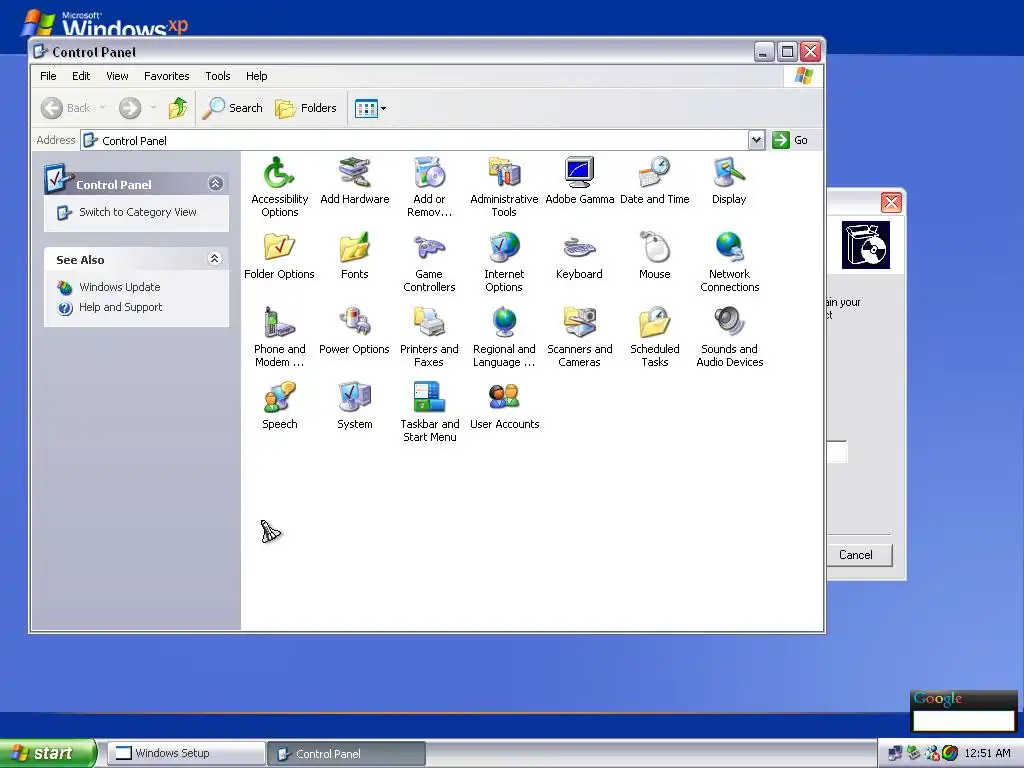This screenshot has width=1024, height=768.
Task: Open Regional and Language Options icon
Action: 504,323
